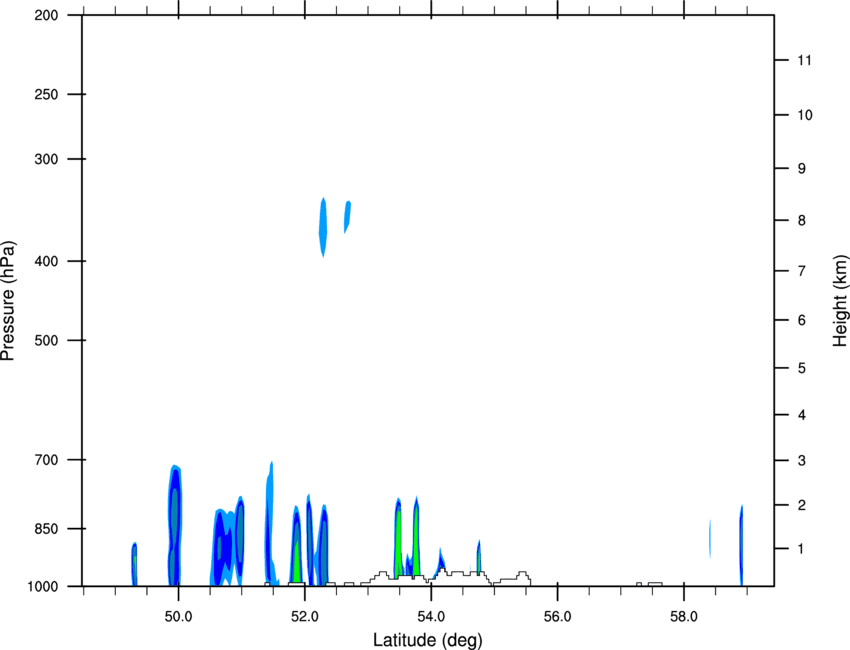Pick the 6 km height label
The width and height of the screenshot is (850, 650).
[x=802, y=320]
